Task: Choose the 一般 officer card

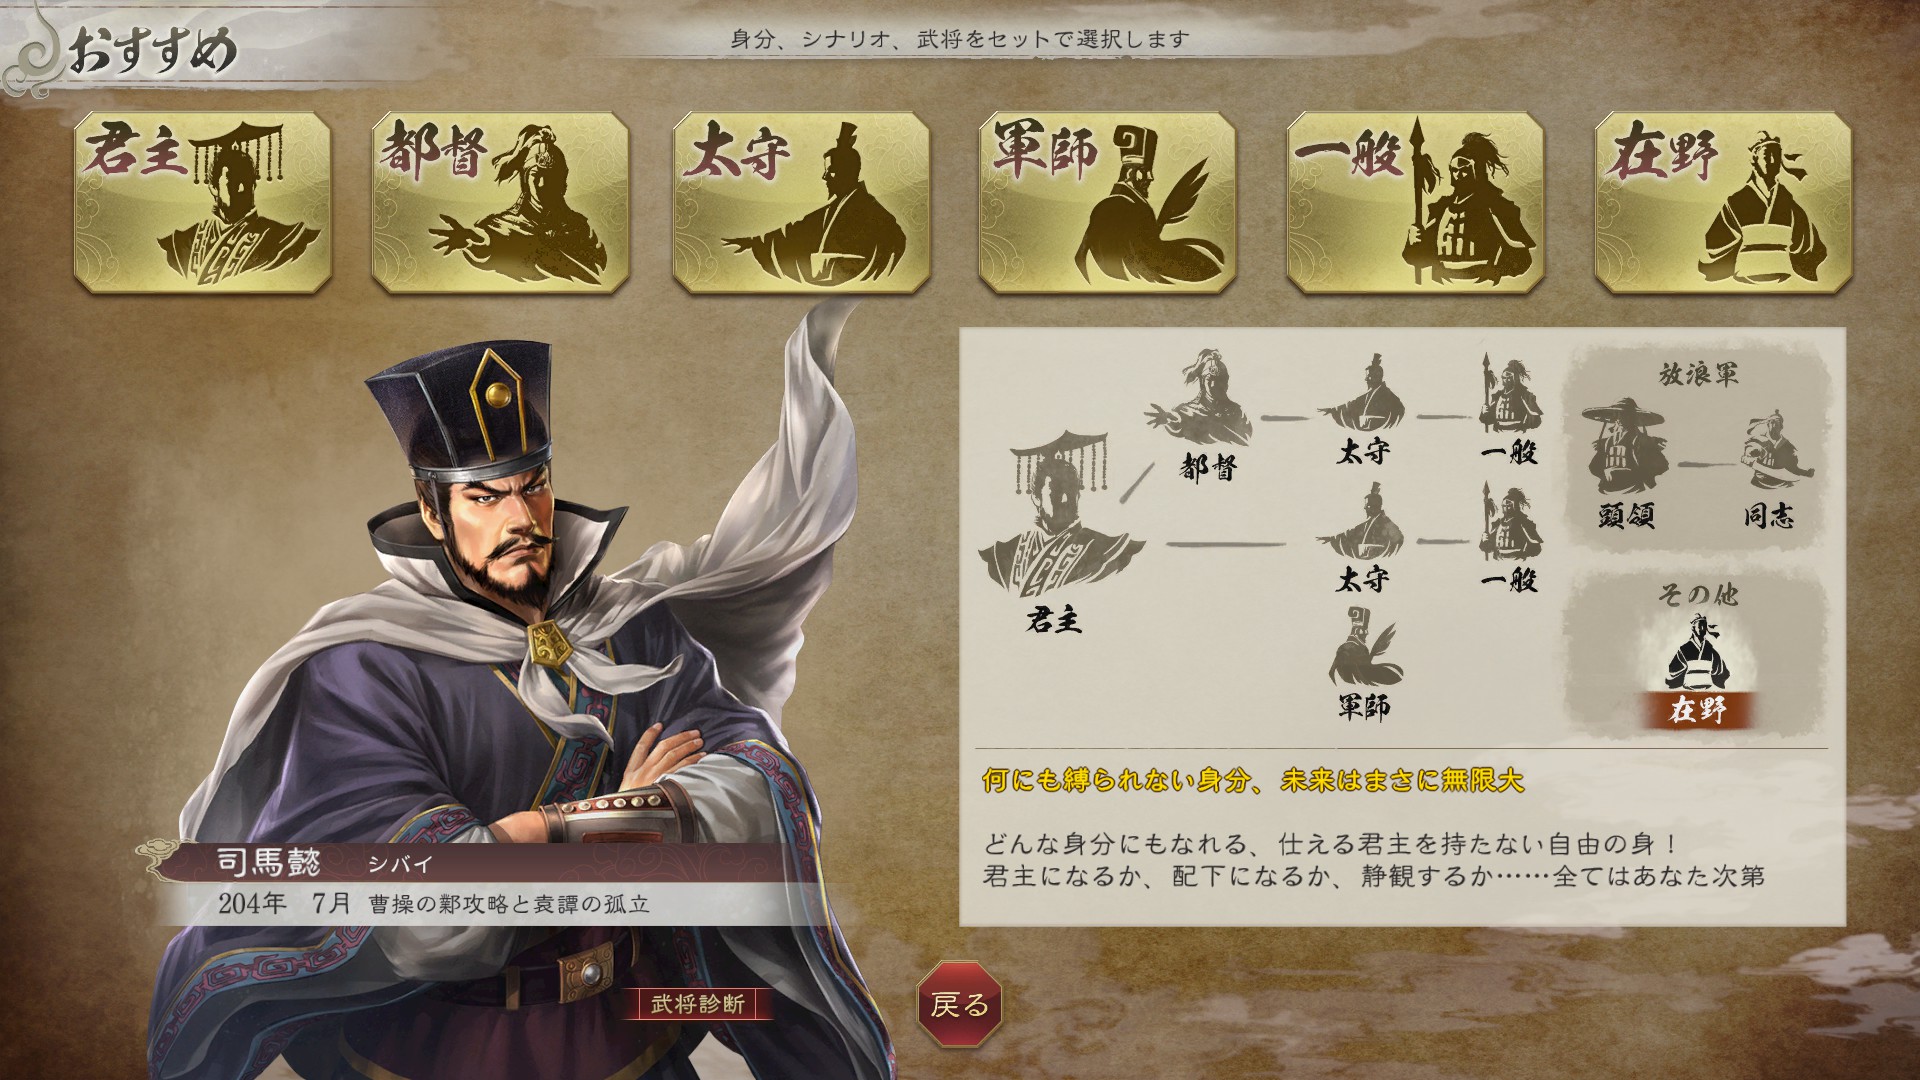Action: [x=1415, y=203]
